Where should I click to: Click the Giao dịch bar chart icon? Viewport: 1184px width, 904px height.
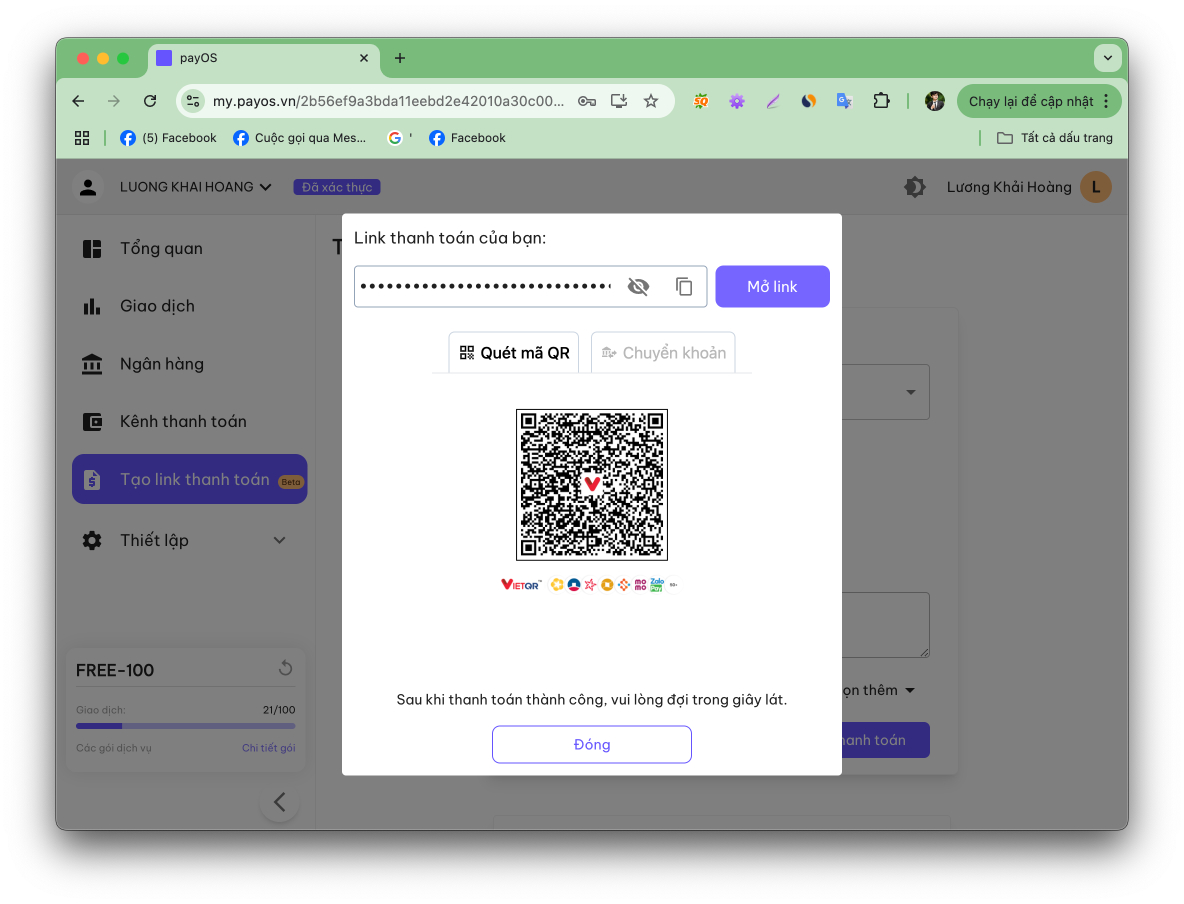[x=92, y=306]
